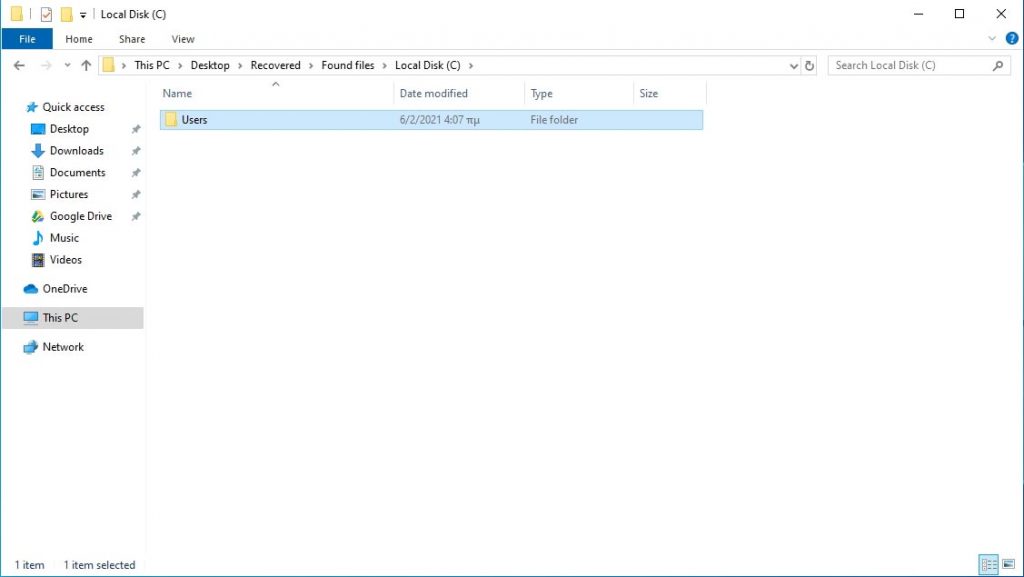Unpin Documents from Quick access
This screenshot has width=1024, height=577.
click(136, 172)
